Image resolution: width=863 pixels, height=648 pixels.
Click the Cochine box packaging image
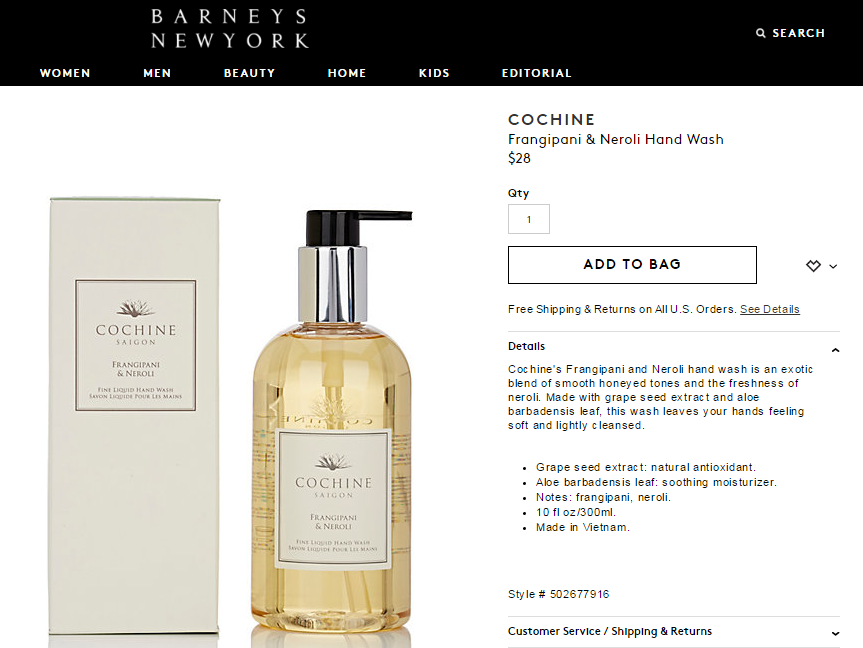(x=134, y=418)
